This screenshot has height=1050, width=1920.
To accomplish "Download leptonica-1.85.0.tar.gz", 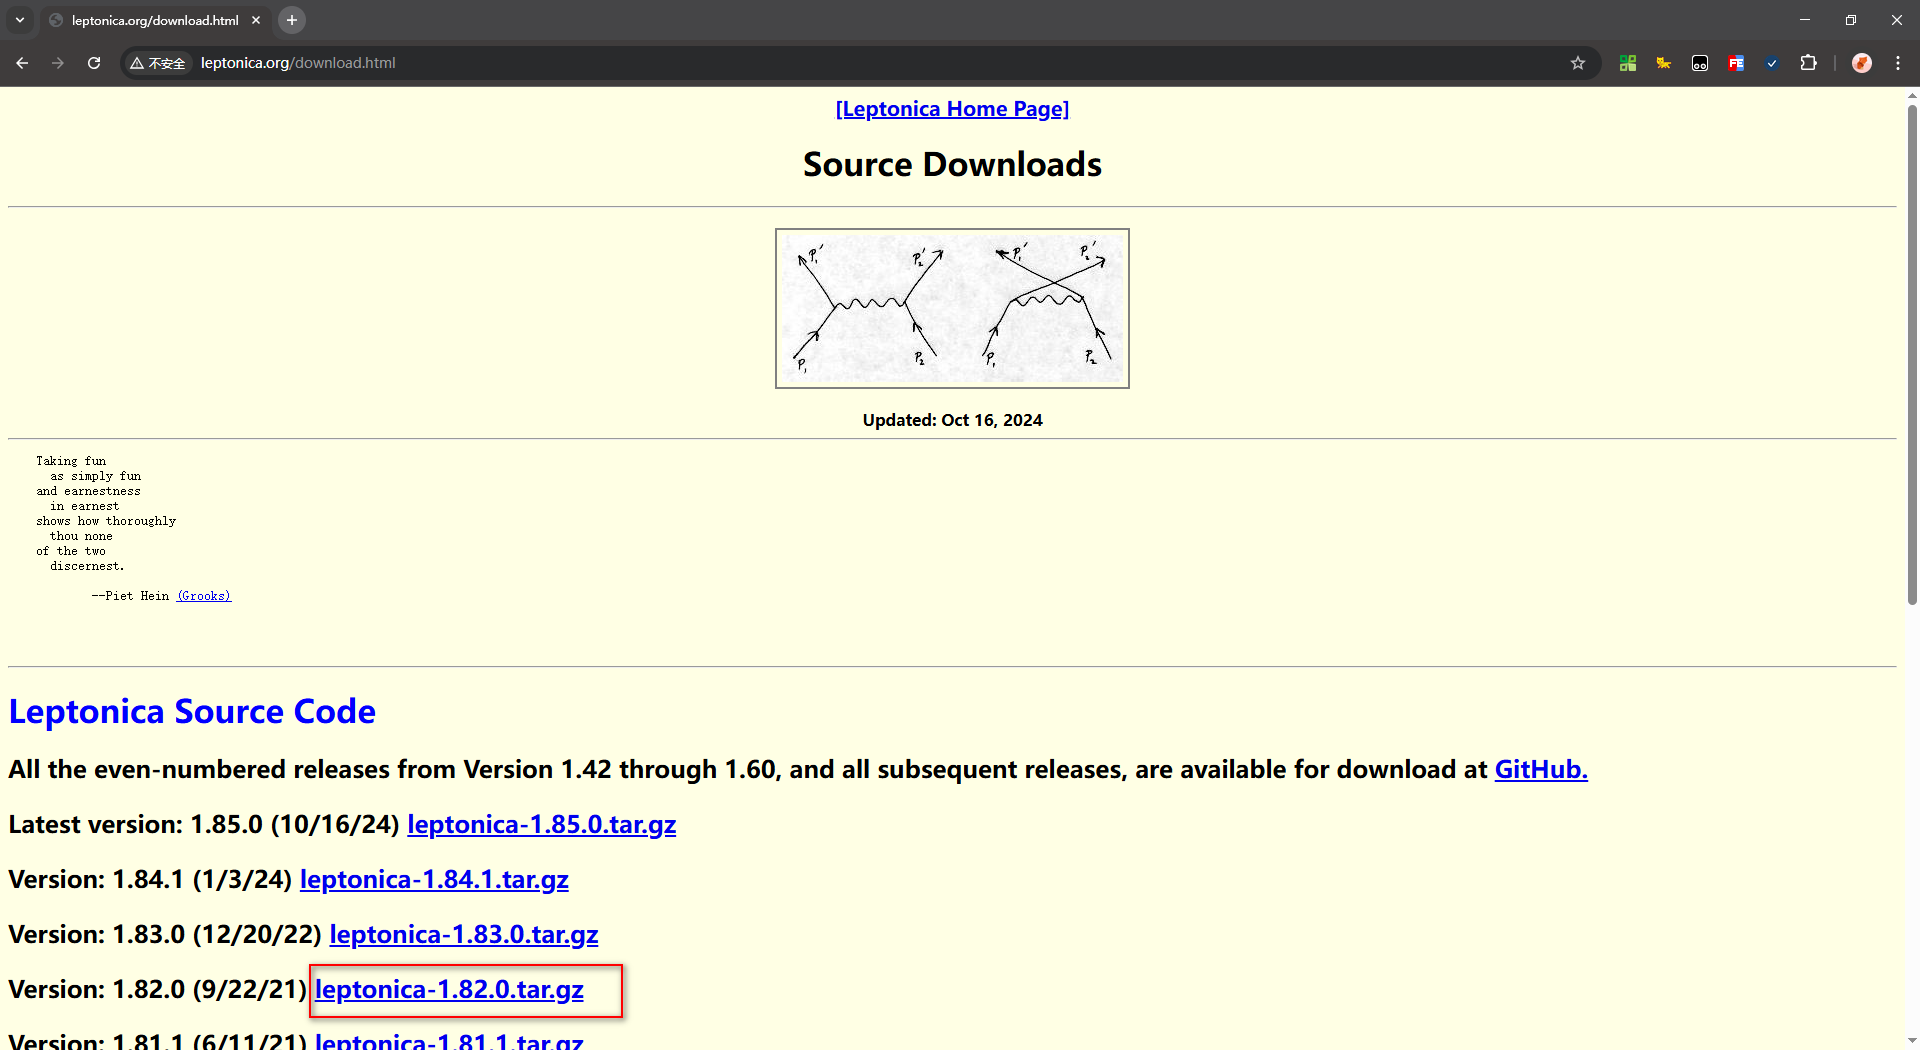I will pyautogui.click(x=541, y=825).
